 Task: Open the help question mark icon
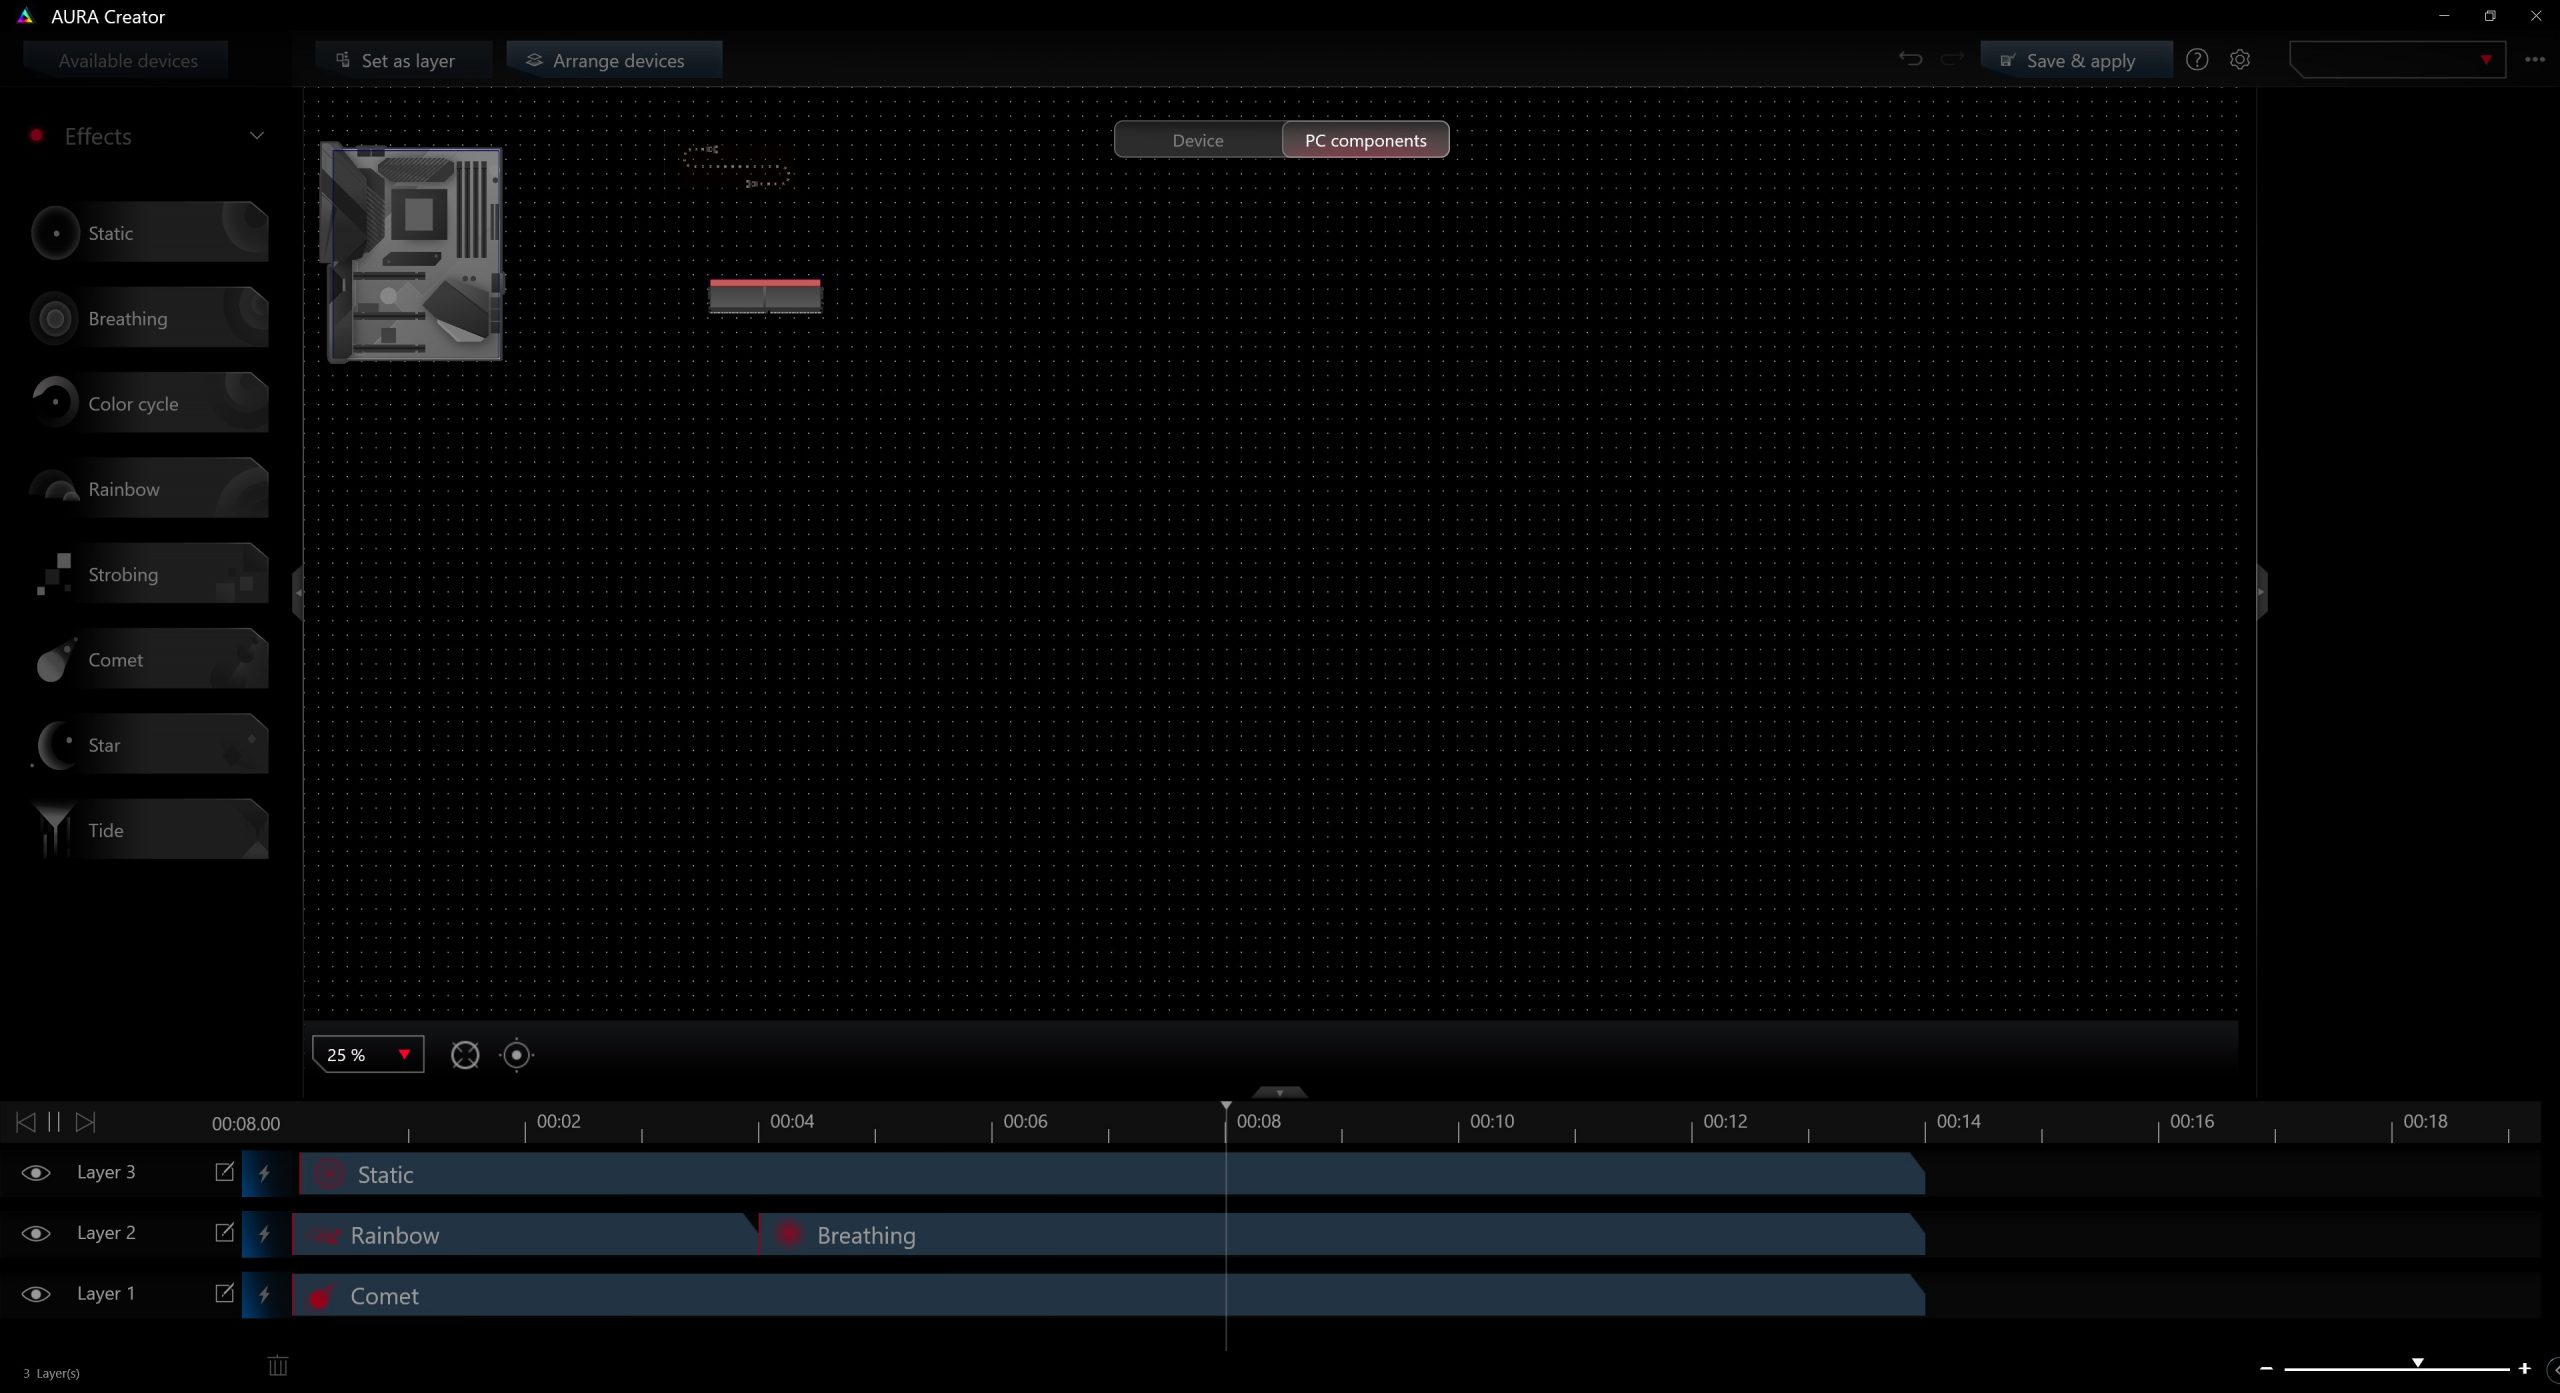pyautogui.click(x=2196, y=60)
